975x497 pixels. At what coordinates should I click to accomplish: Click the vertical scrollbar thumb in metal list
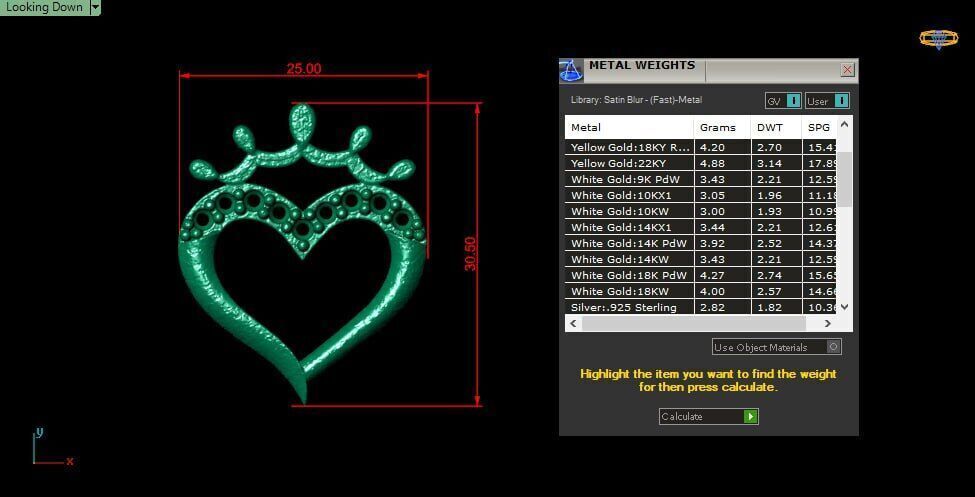click(844, 179)
